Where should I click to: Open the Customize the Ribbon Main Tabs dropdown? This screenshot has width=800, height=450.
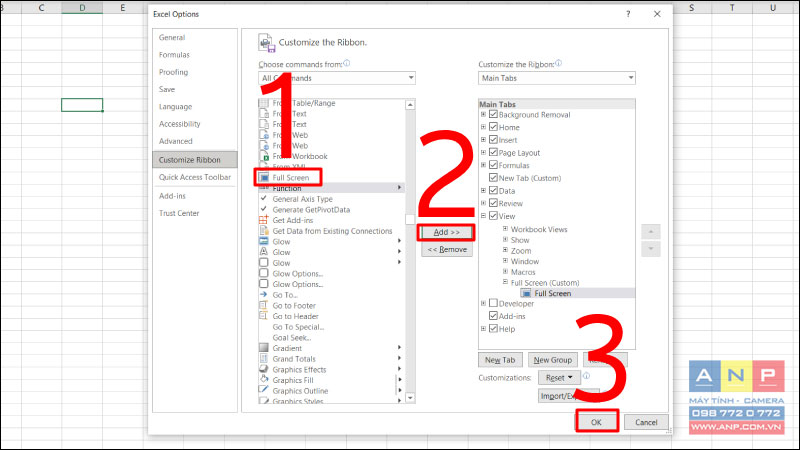coord(557,78)
